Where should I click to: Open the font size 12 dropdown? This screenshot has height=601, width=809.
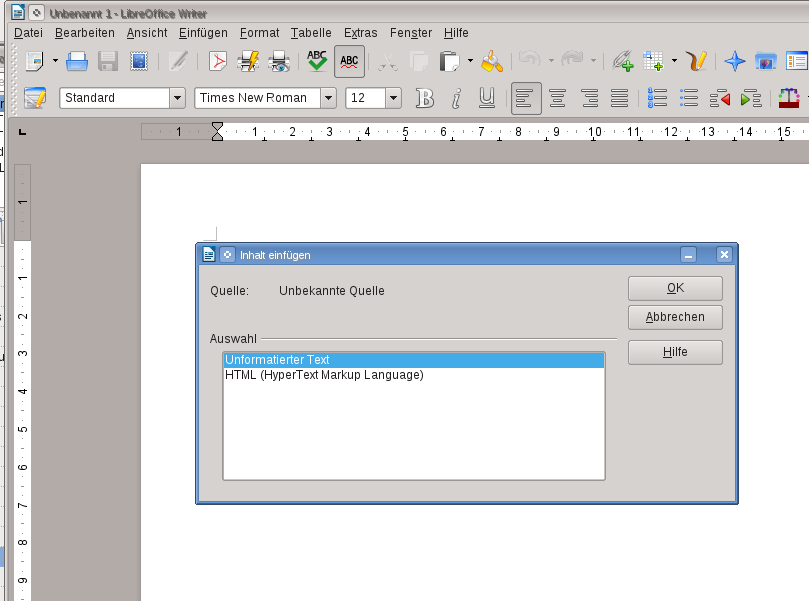click(x=393, y=98)
